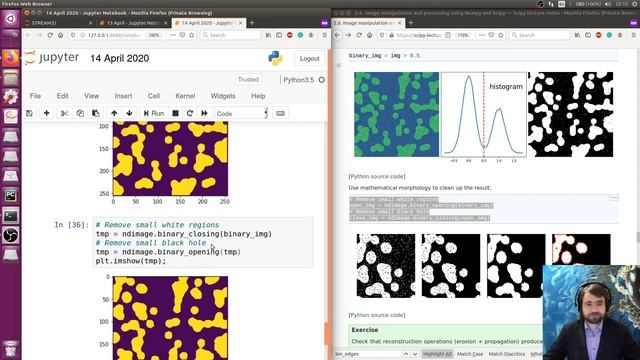Click first Python source code link below histogram
Image resolution: width=640 pixels, height=360 pixels.
pos(377,176)
